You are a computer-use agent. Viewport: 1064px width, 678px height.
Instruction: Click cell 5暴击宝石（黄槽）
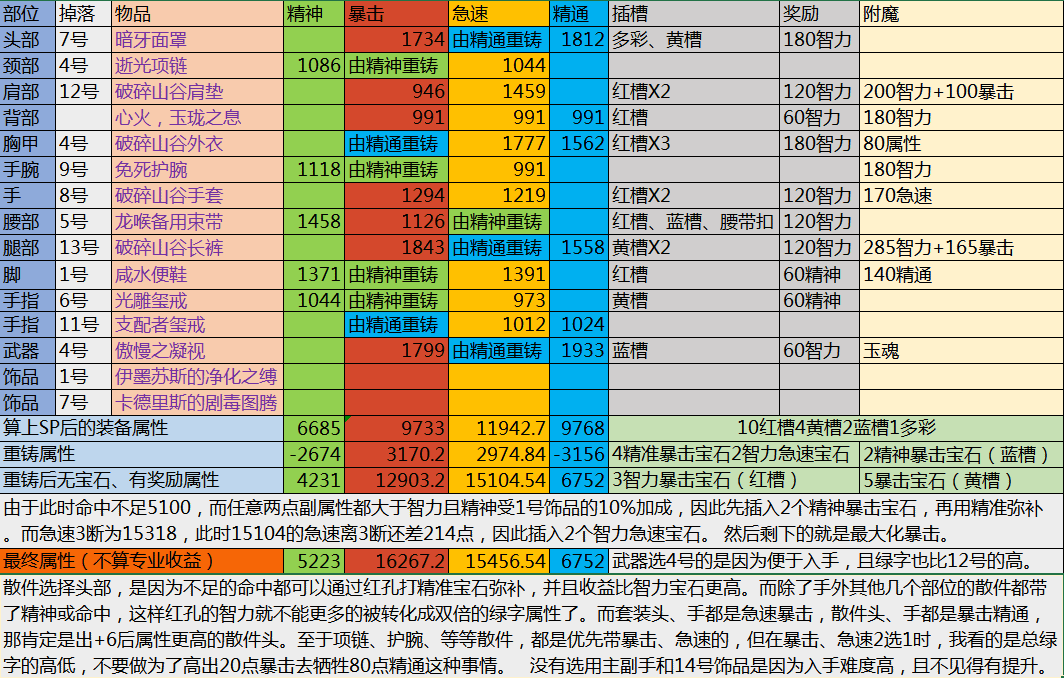point(962,481)
